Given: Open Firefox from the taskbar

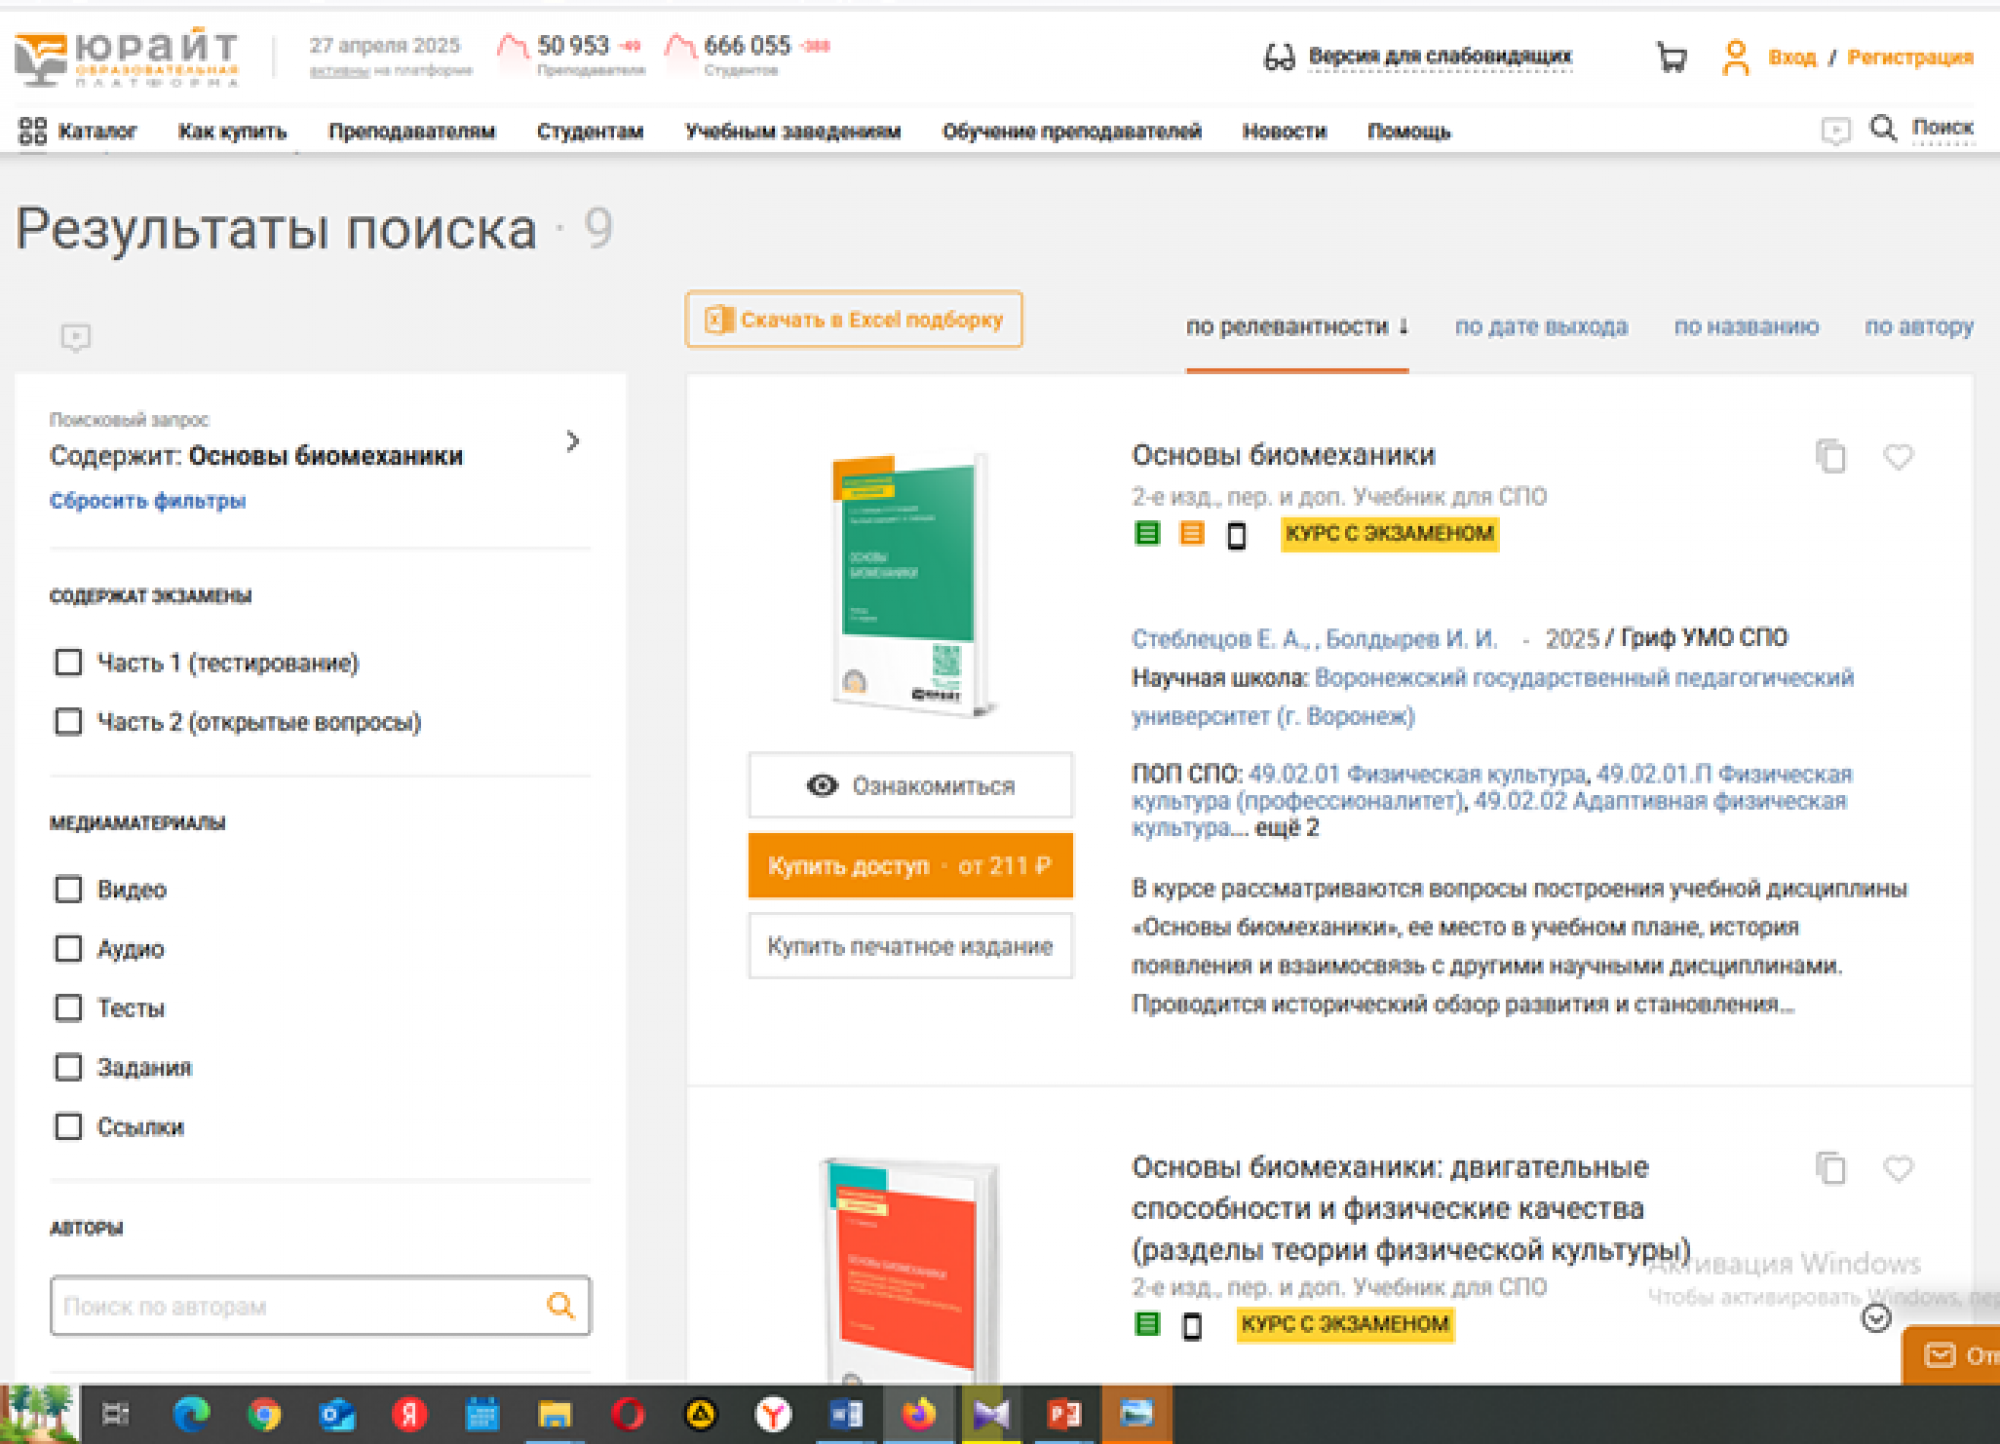Looking at the screenshot, I should point(919,1414).
